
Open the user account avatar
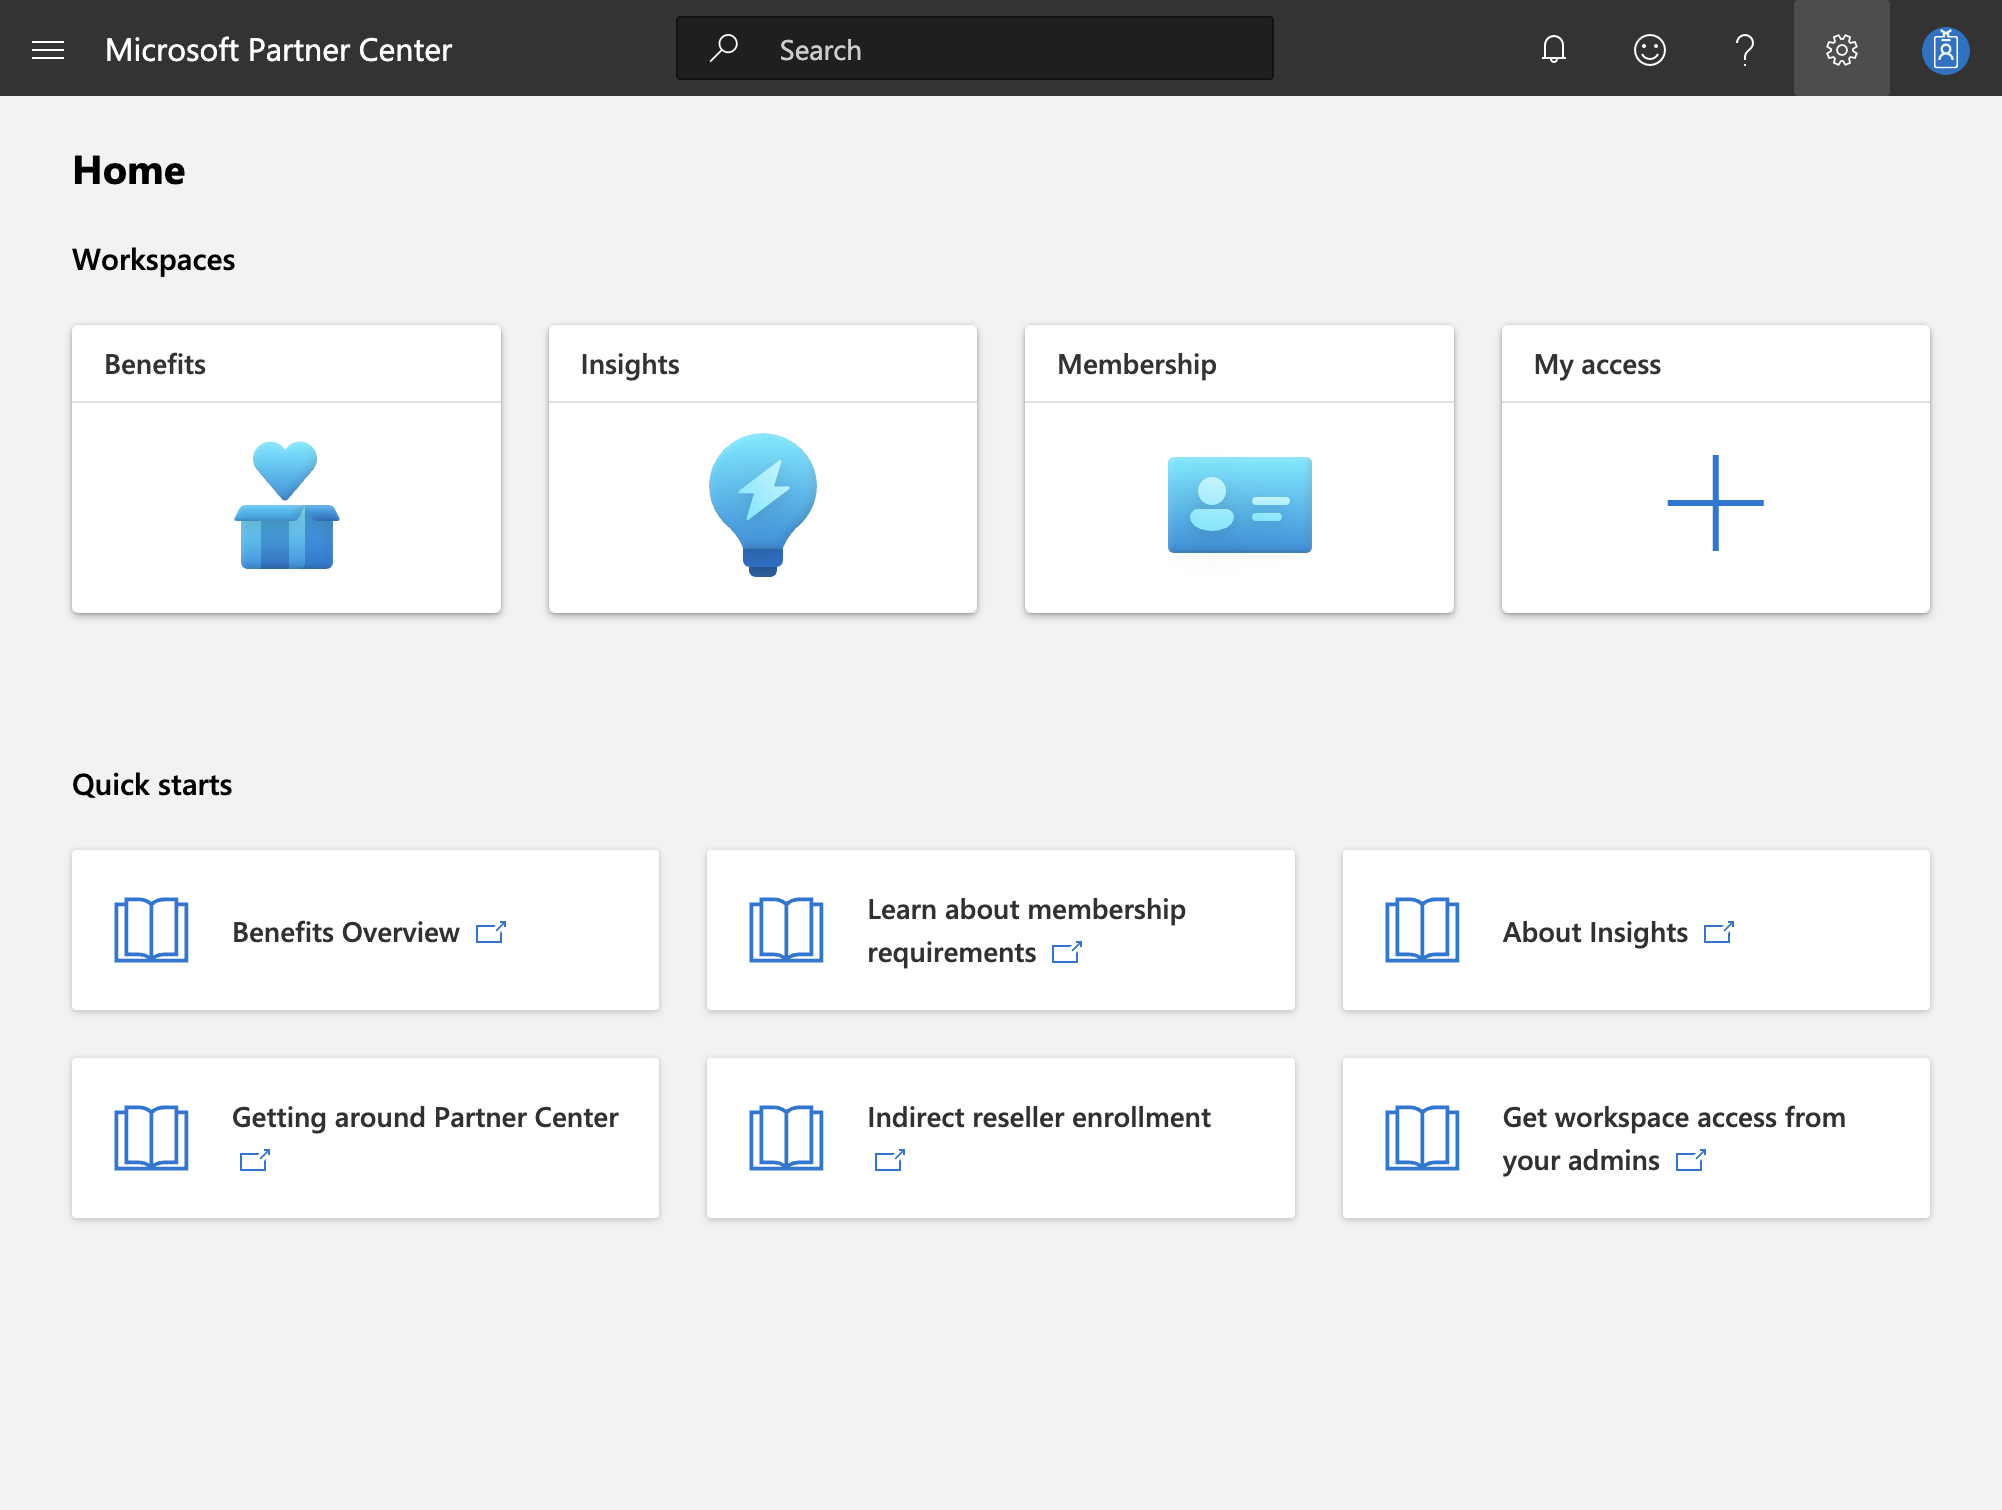pyautogui.click(x=1945, y=50)
